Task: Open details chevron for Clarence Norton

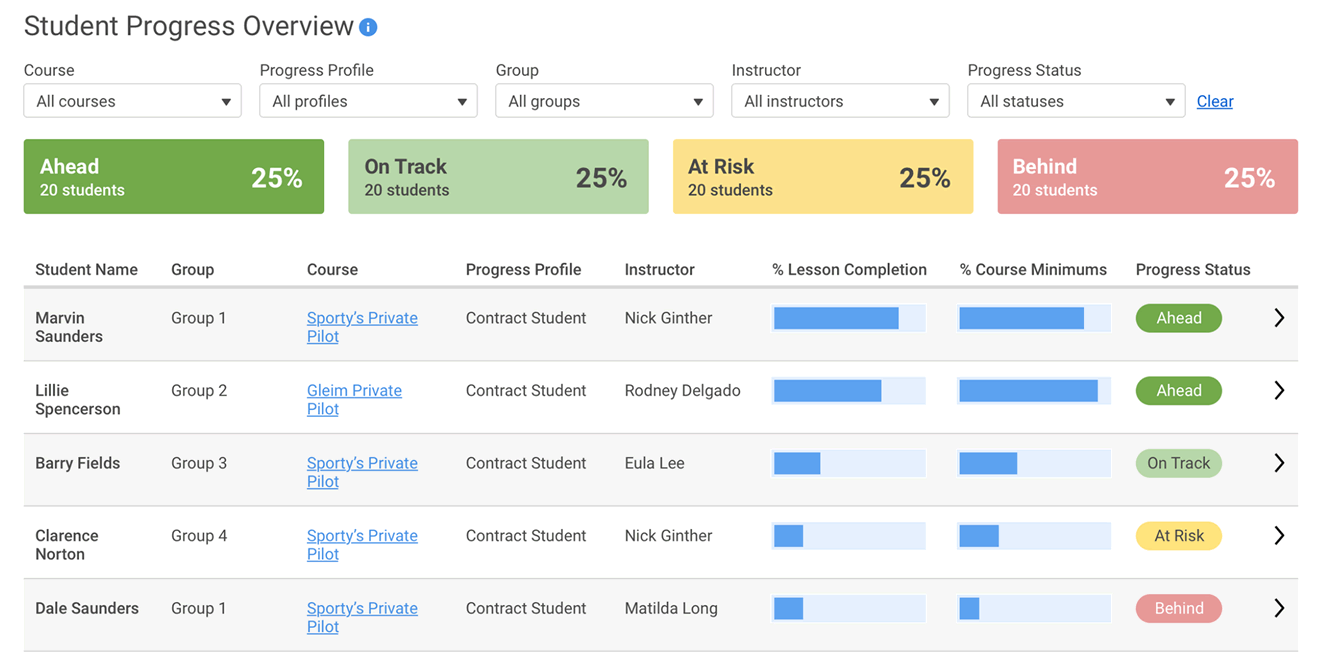Action: coord(1279,535)
